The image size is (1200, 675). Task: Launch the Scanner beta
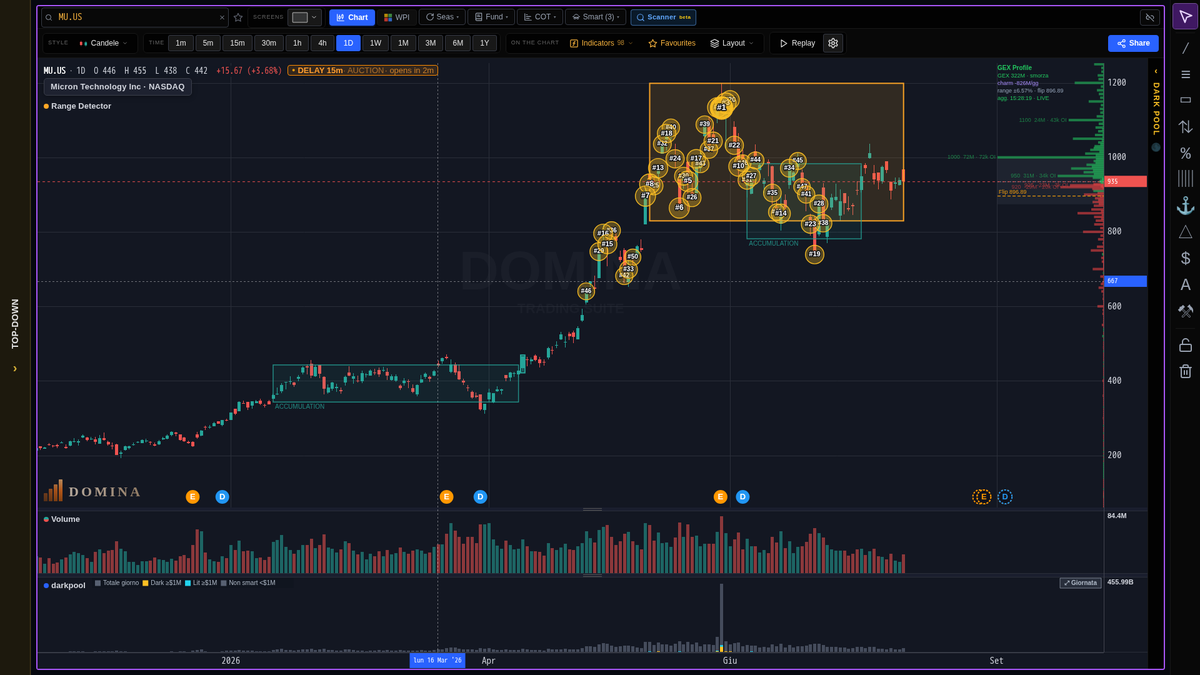point(664,17)
